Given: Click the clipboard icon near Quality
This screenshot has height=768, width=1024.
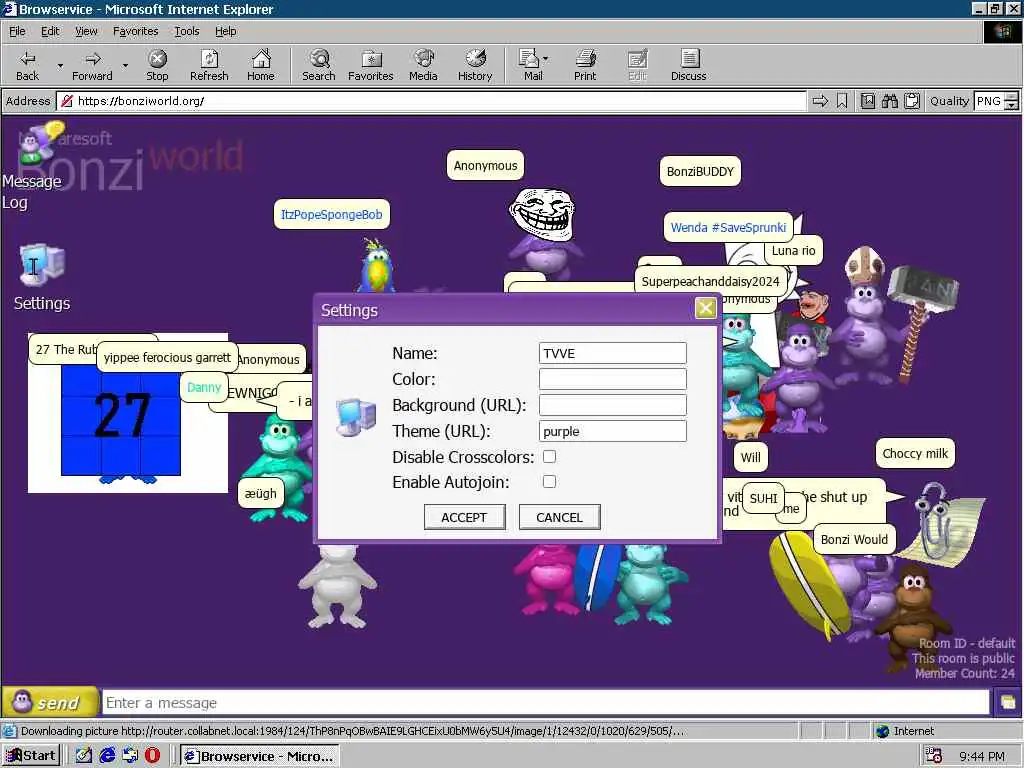Looking at the screenshot, I should 912,101.
